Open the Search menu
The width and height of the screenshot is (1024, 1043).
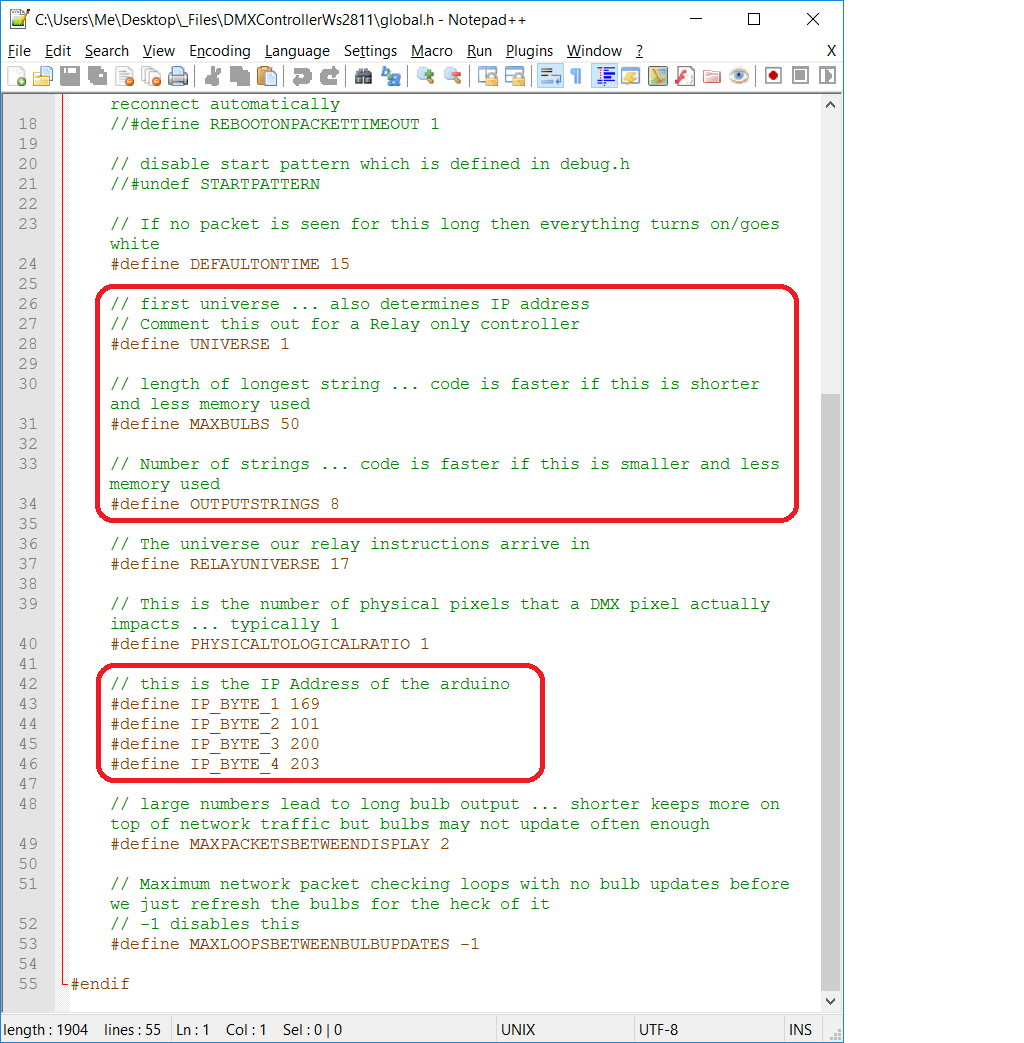(x=106, y=51)
